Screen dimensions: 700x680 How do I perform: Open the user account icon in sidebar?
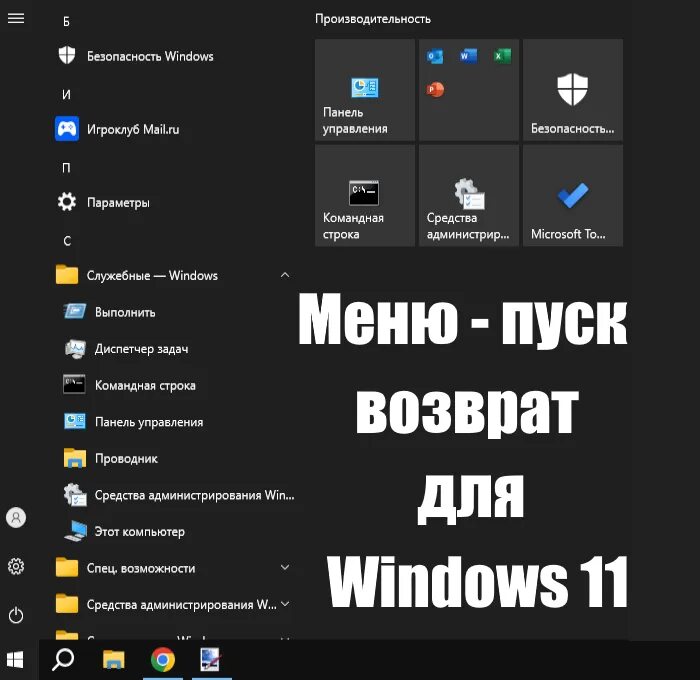pos(16,517)
